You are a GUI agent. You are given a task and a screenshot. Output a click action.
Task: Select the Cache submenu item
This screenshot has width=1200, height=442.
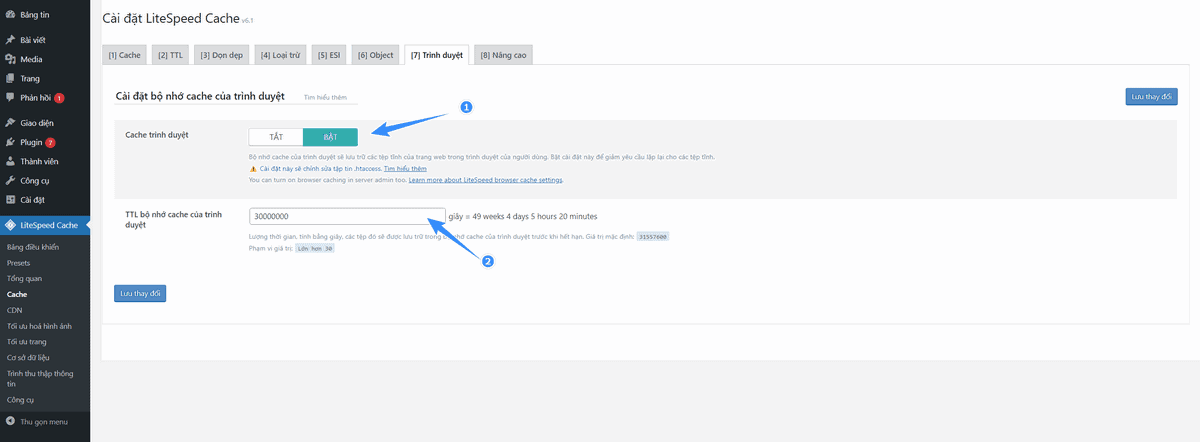(x=17, y=295)
